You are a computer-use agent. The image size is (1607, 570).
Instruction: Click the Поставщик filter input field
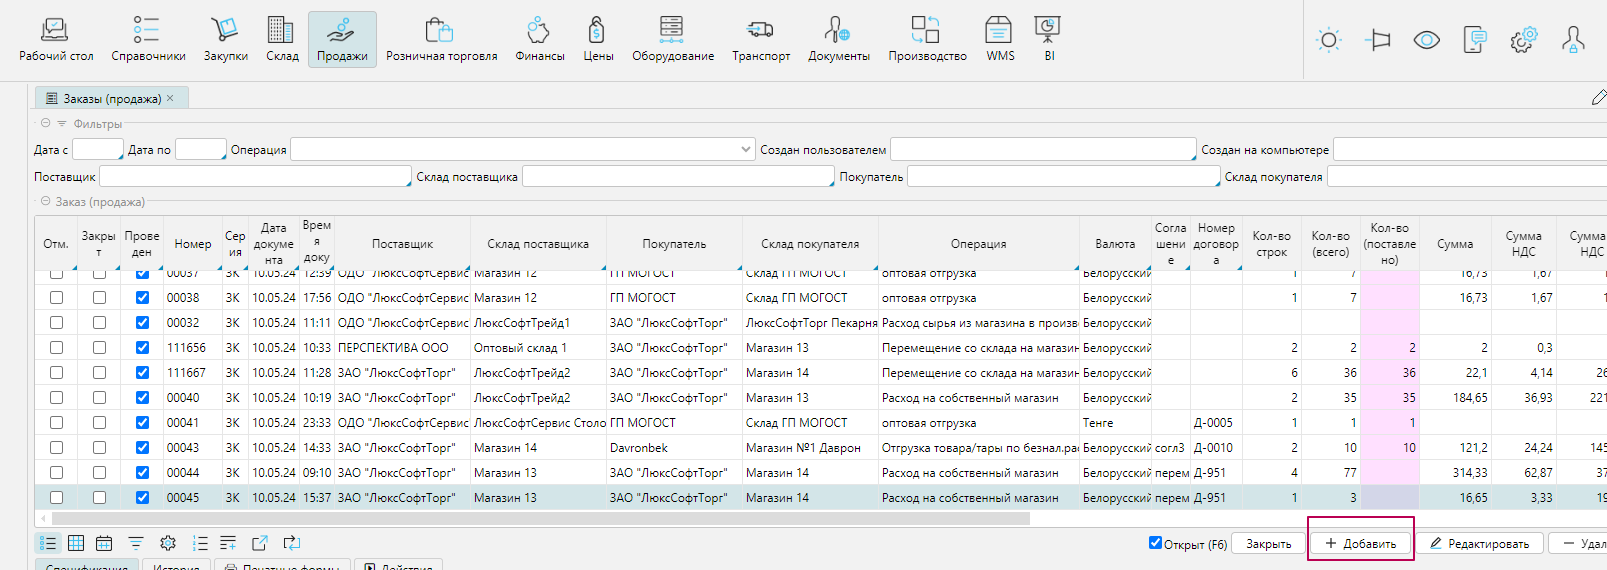click(255, 177)
